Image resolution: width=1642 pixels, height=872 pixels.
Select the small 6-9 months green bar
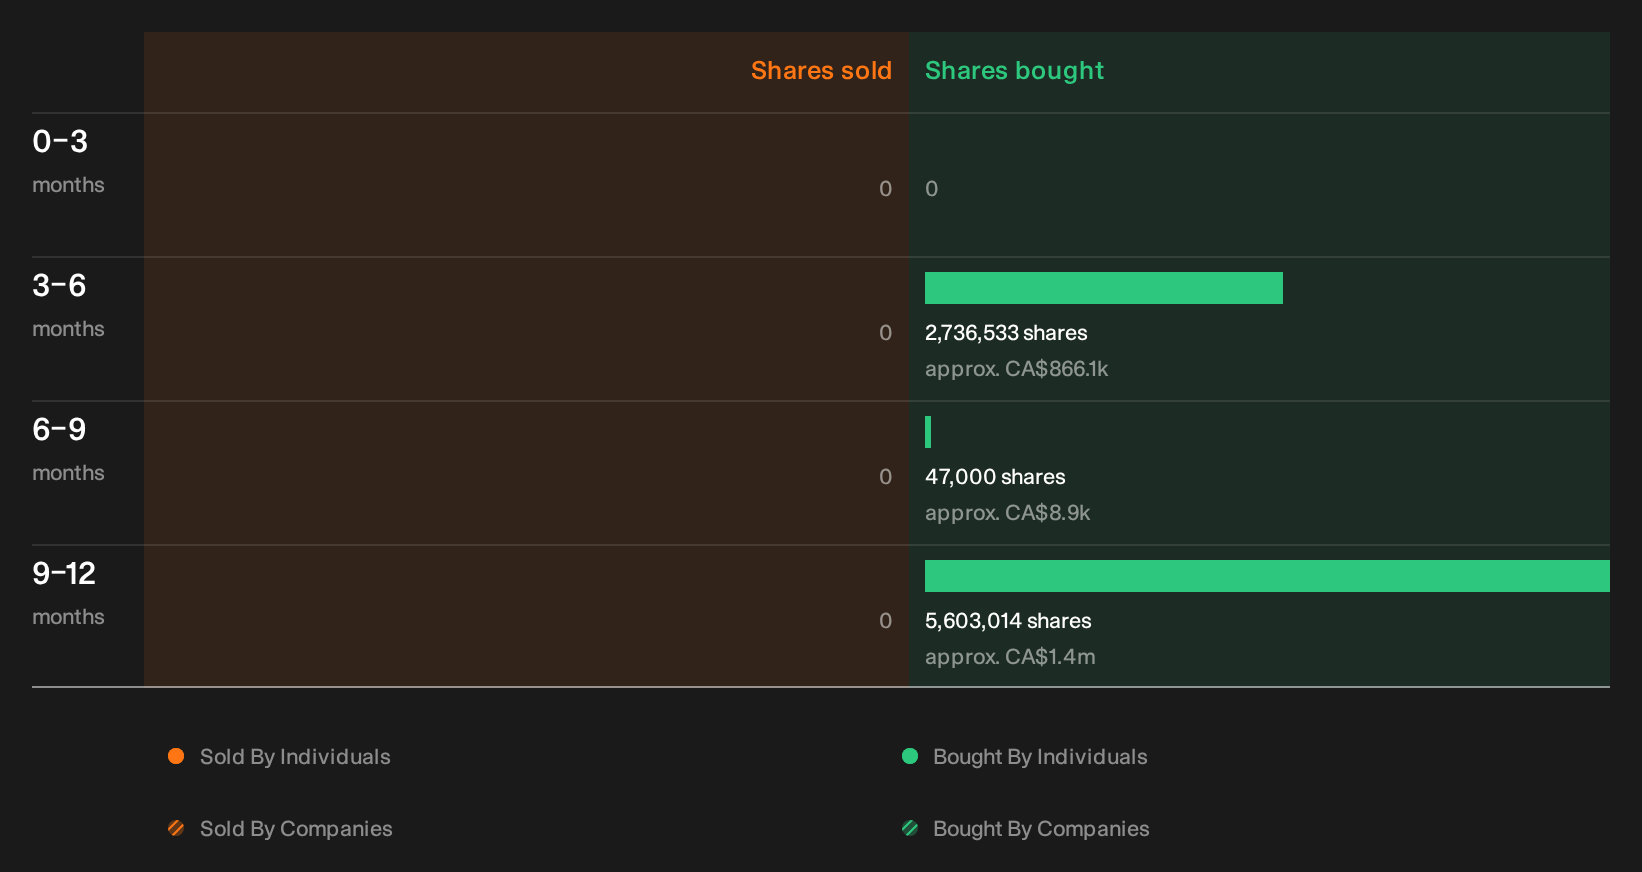[928, 432]
